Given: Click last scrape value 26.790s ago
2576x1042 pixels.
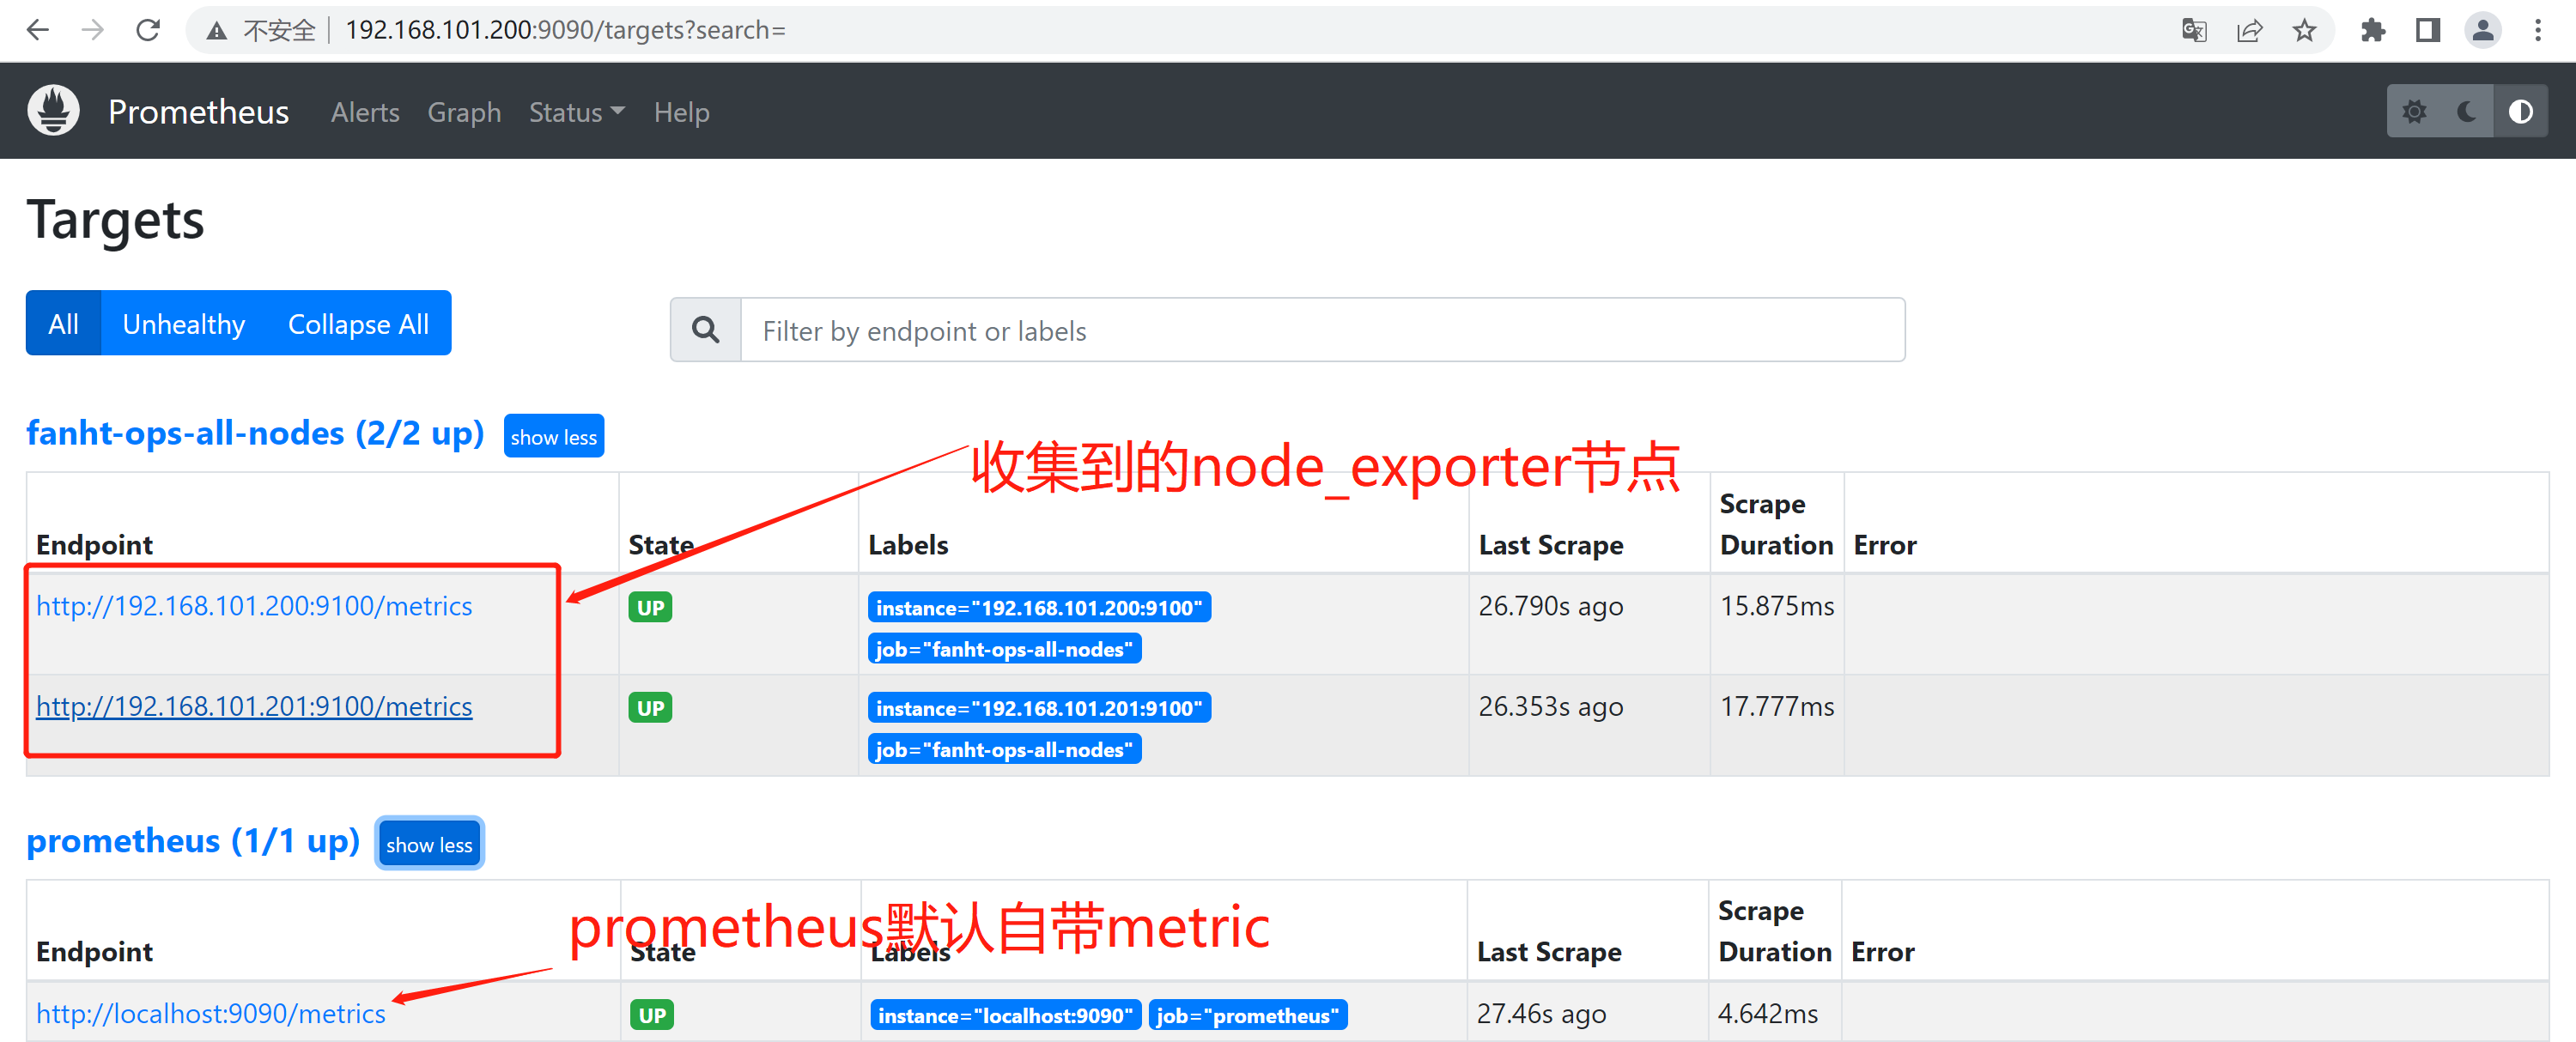Looking at the screenshot, I should (x=1550, y=605).
